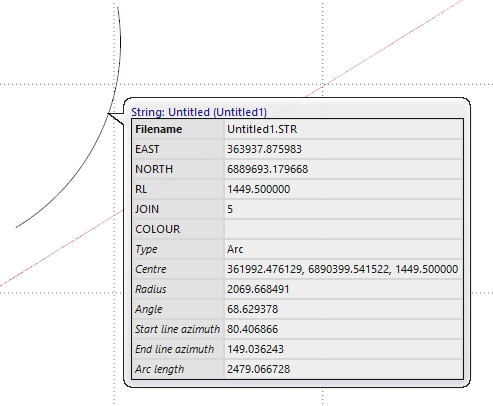Select the Angle value 68.629378
Image resolution: width=493 pixels, height=406 pixels.
[x=252, y=309]
